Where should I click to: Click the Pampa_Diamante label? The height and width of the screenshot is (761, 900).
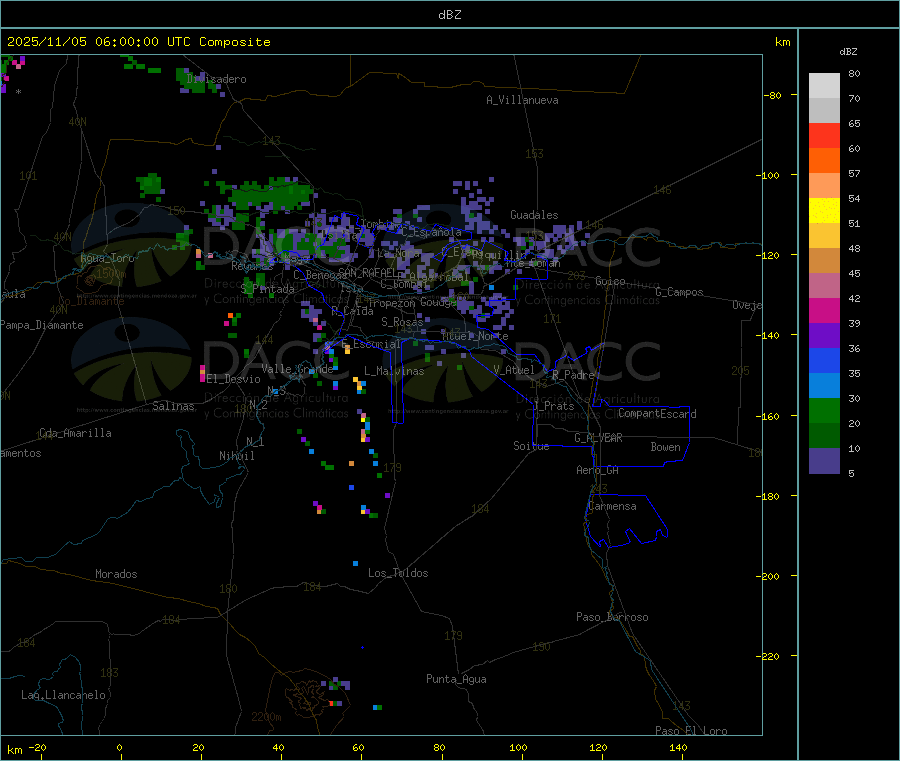(42, 325)
